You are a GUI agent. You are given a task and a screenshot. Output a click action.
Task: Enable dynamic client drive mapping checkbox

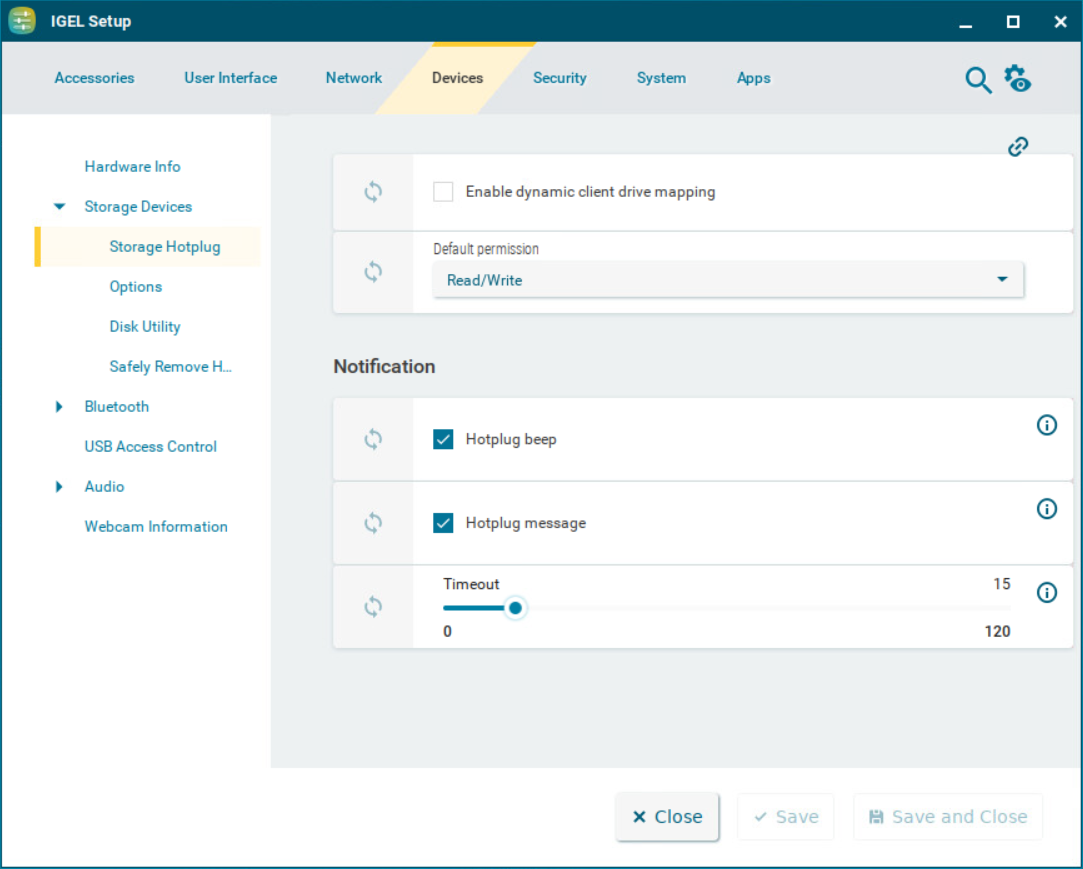pyautogui.click(x=443, y=192)
